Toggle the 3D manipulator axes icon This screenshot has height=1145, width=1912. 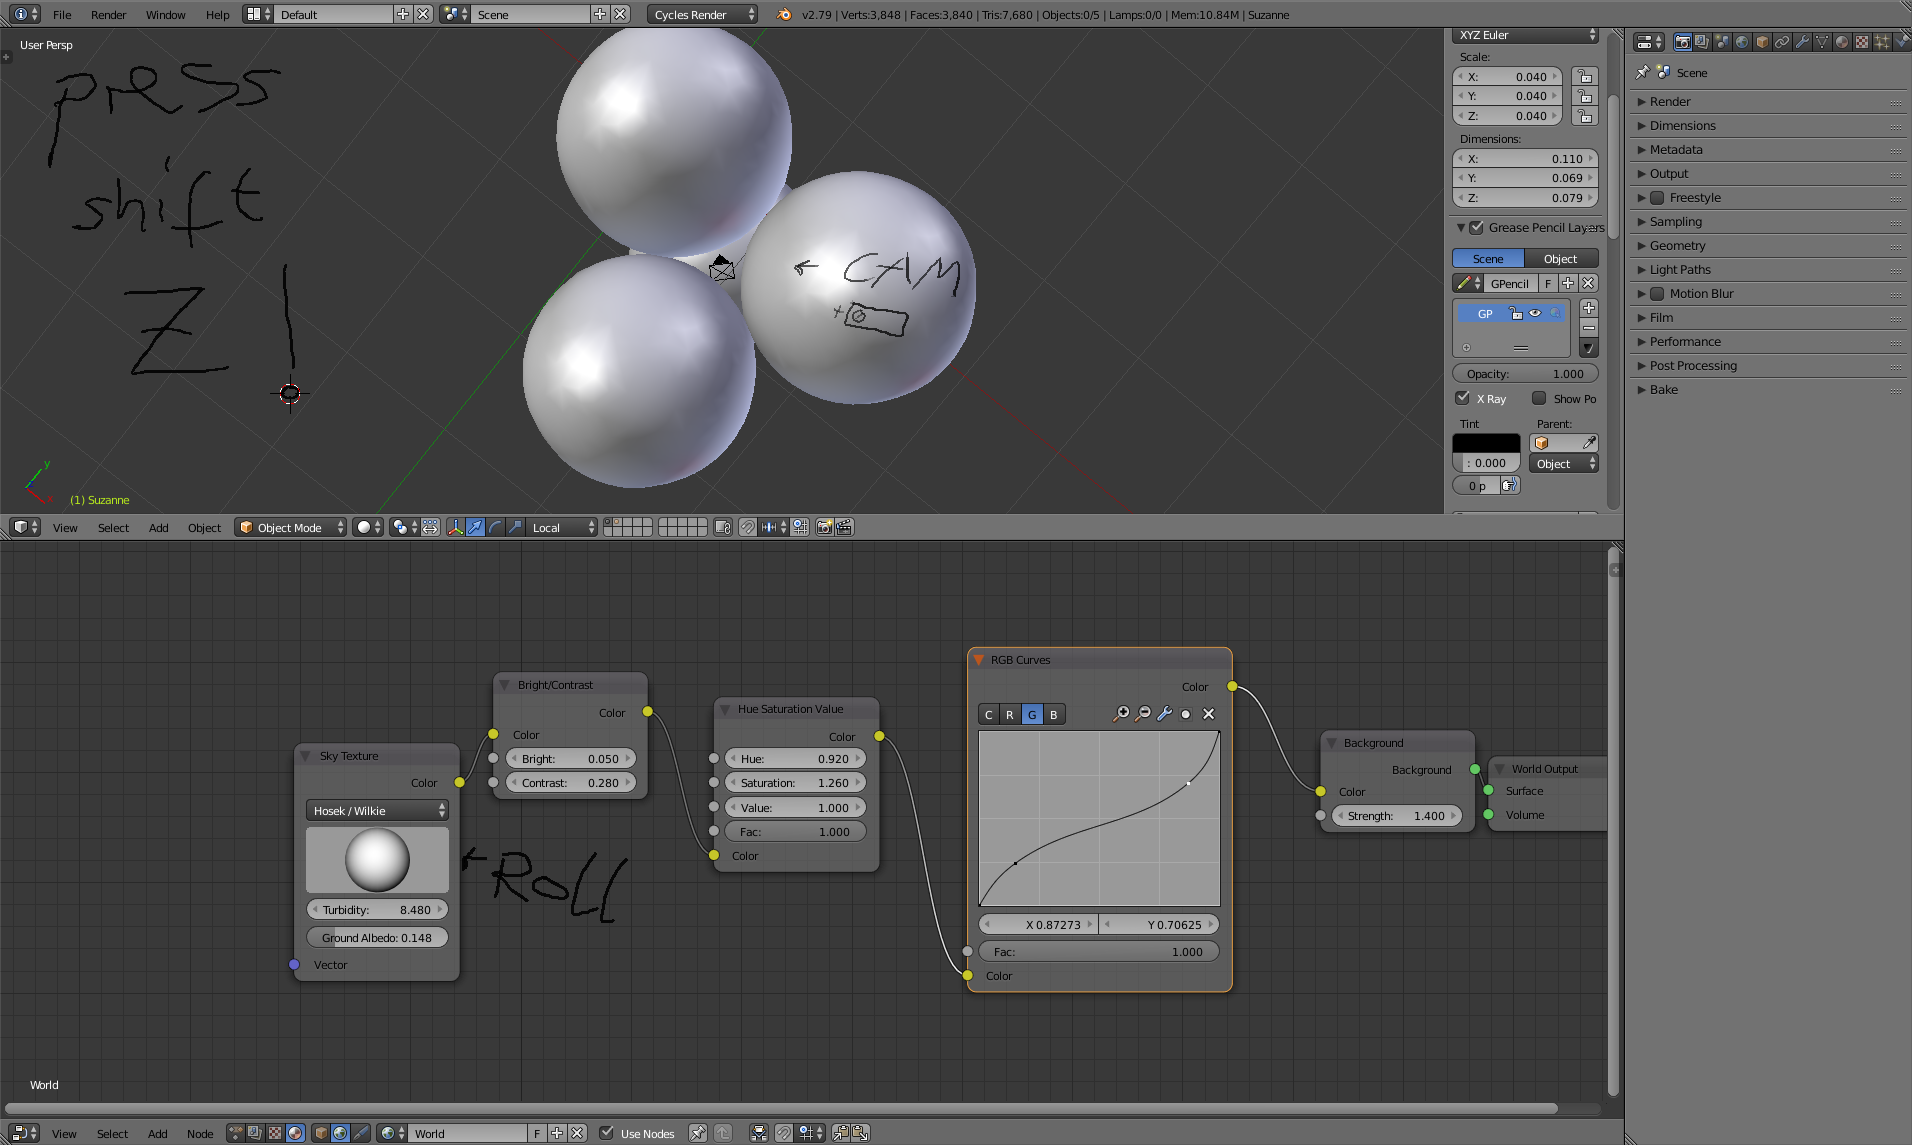(455, 527)
